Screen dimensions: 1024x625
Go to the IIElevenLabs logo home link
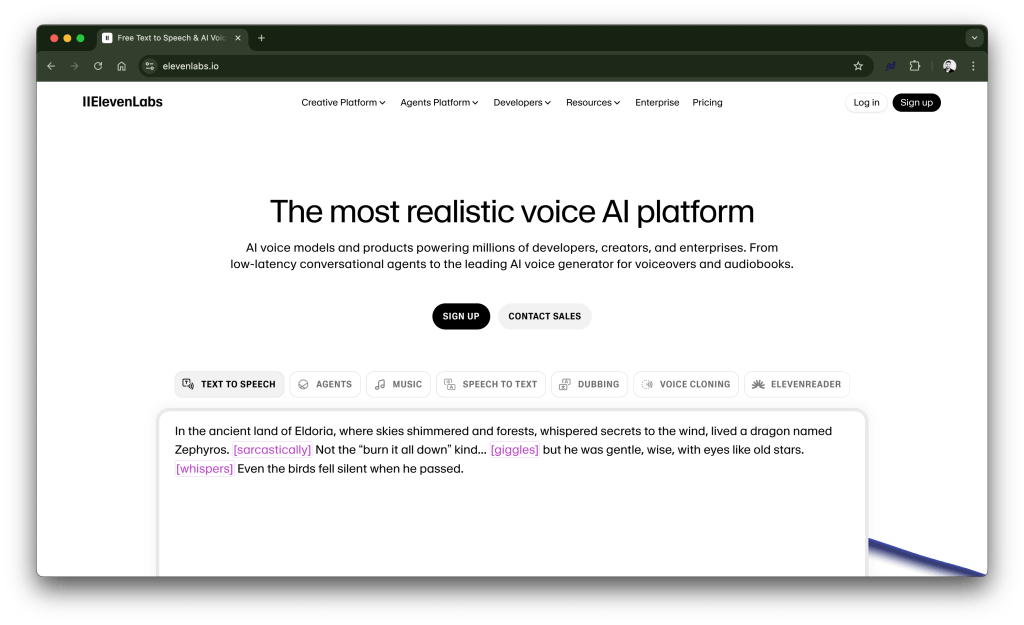(122, 102)
